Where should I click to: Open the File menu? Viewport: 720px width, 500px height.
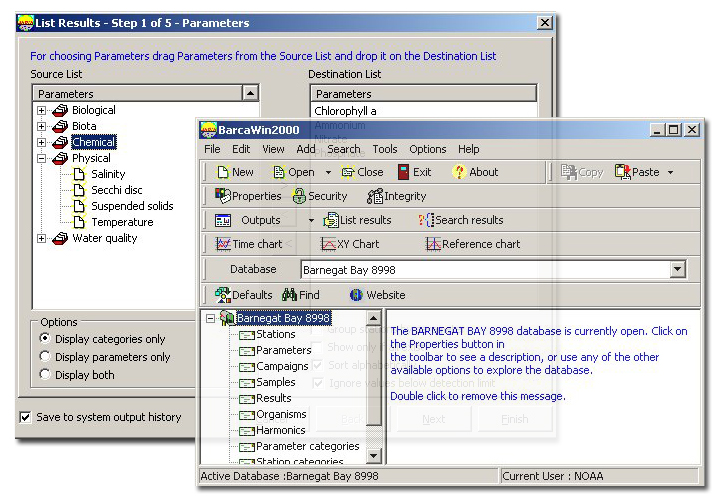pos(212,149)
